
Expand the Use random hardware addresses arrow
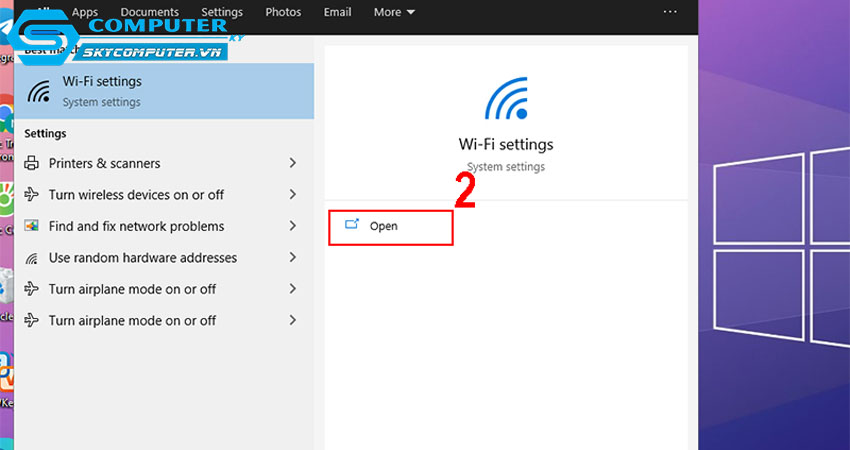[x=293, y=258]
